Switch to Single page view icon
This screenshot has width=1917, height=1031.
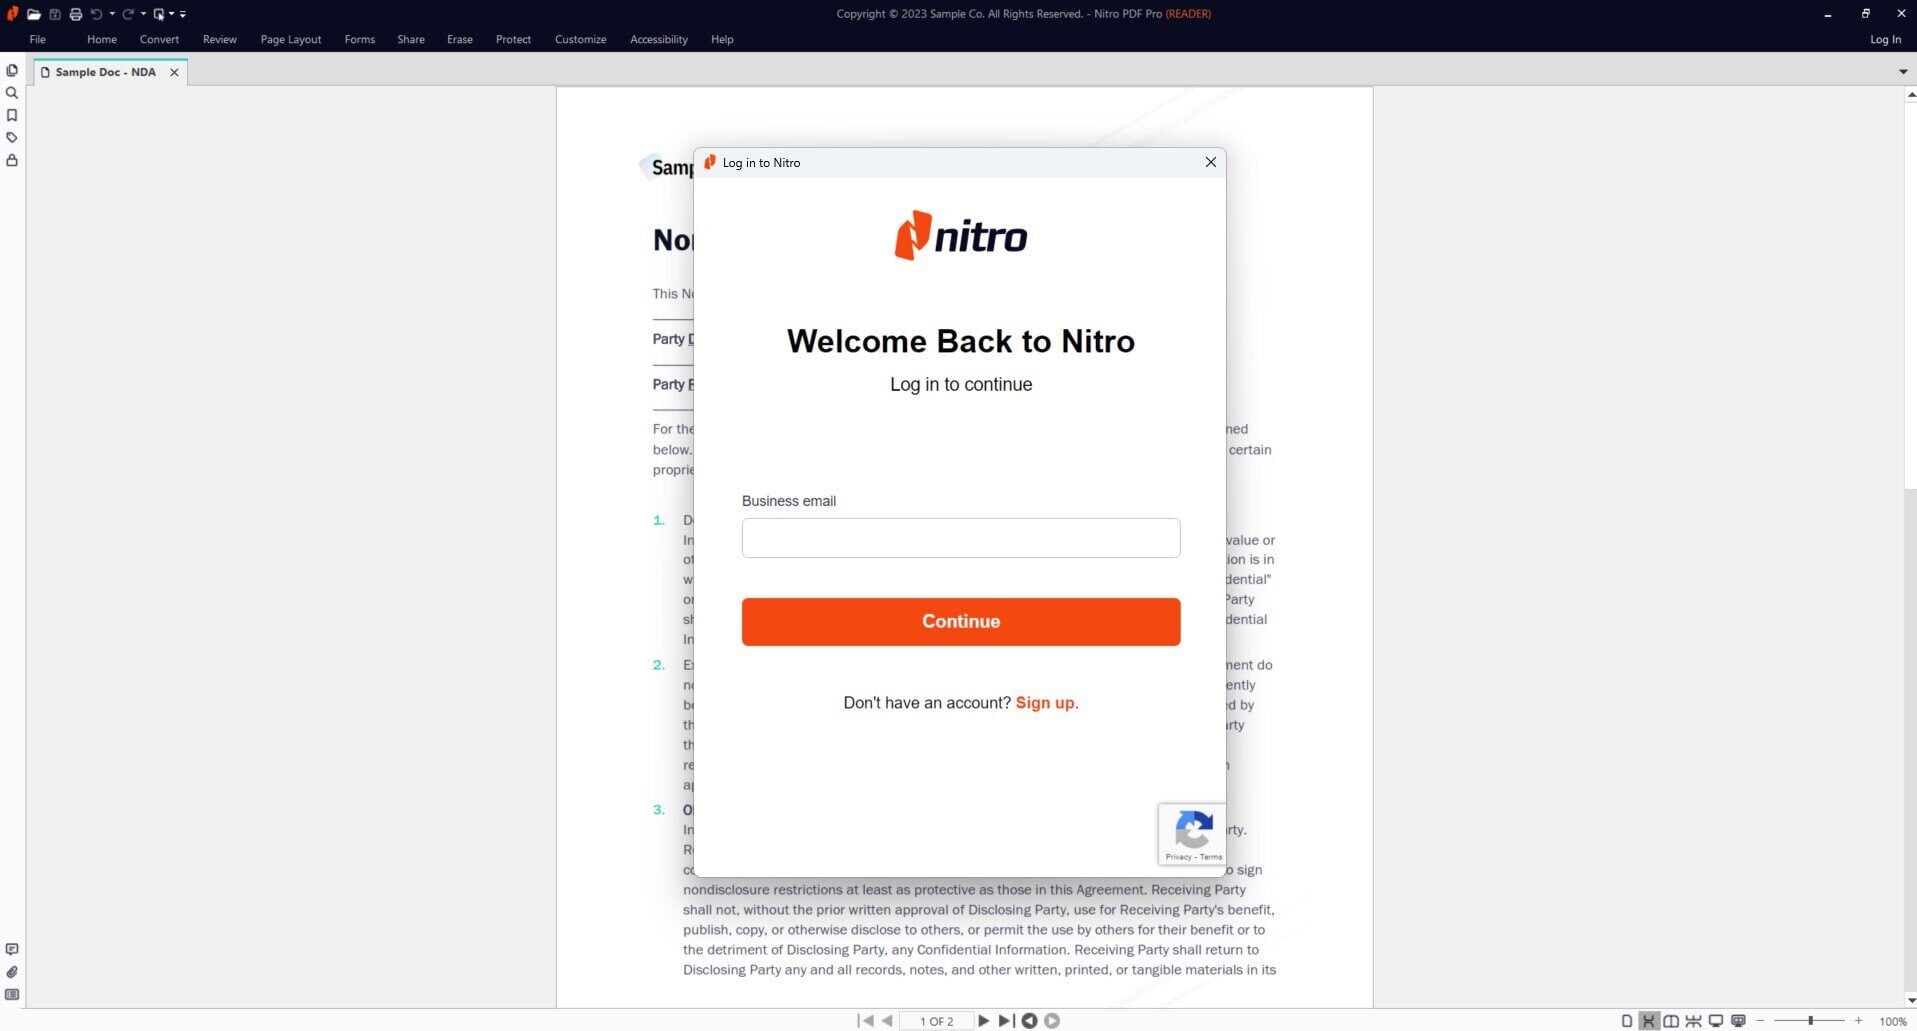pos(1627,1021)
